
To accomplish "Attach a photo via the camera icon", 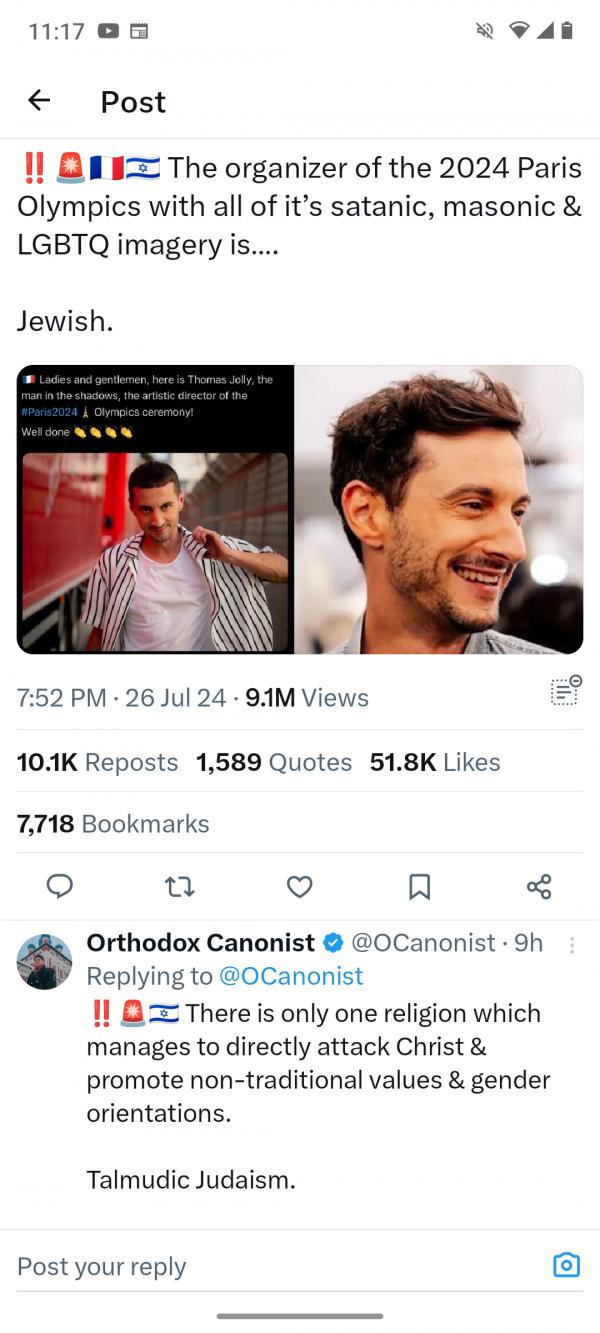I will [x=566, y=1265].
